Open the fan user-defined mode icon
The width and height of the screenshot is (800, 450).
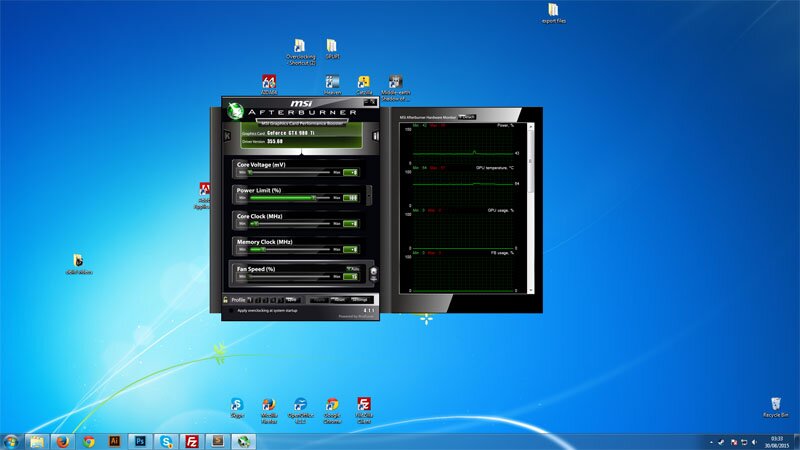coord(373,274)
